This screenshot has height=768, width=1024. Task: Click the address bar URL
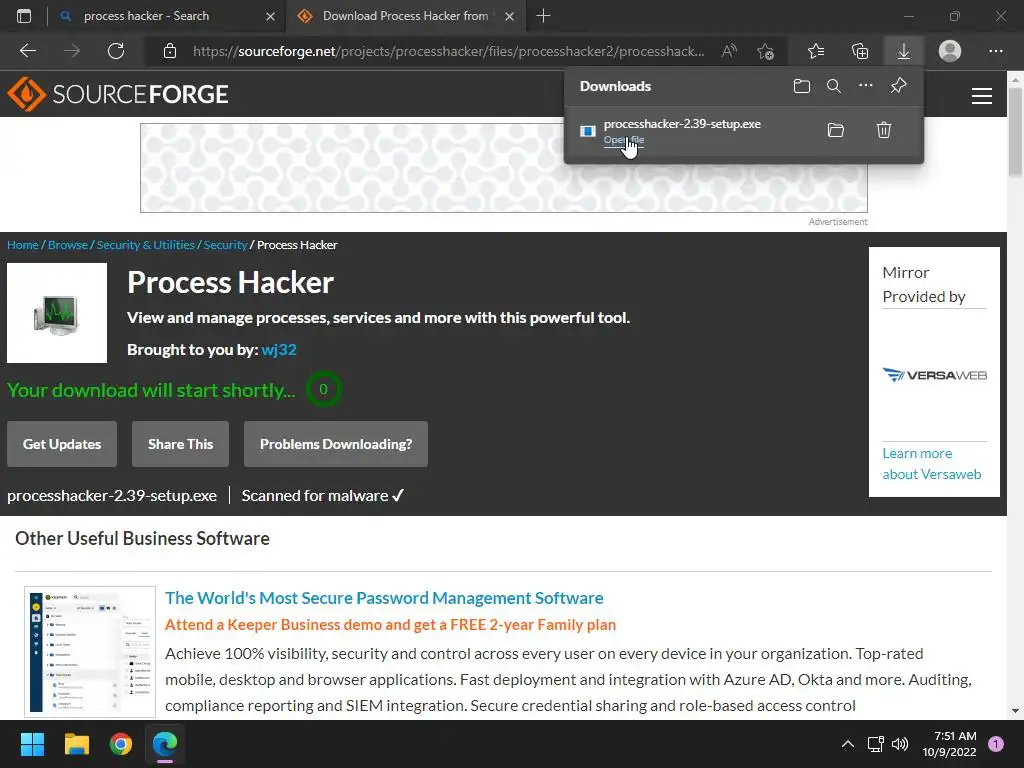(449, 51)
